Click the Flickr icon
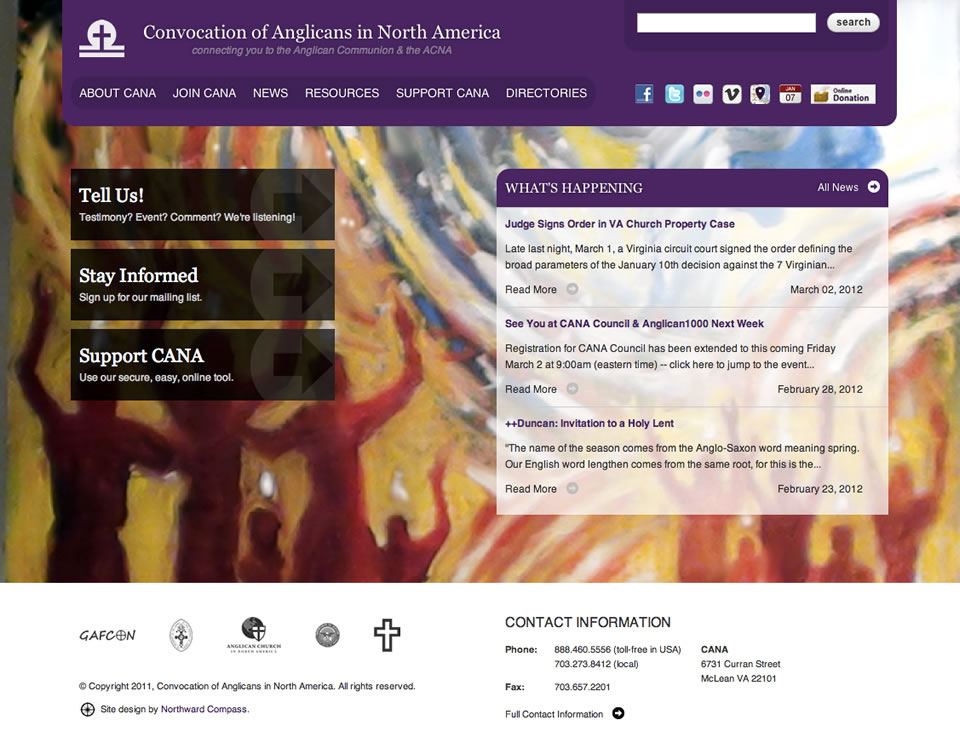This screenshot has width=960, height=738. (703, 94)
